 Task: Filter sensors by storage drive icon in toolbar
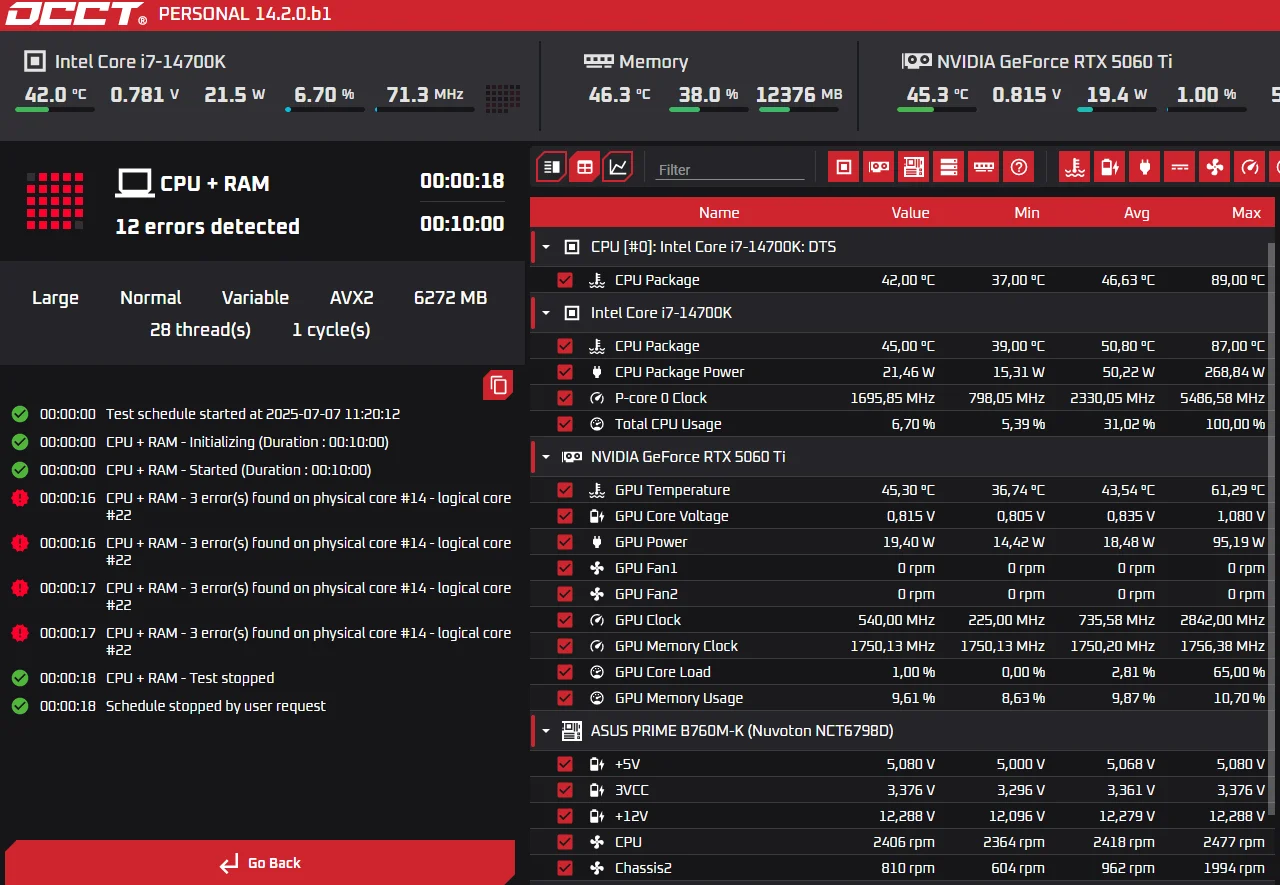pyautogui.click(x=949, y=167)
